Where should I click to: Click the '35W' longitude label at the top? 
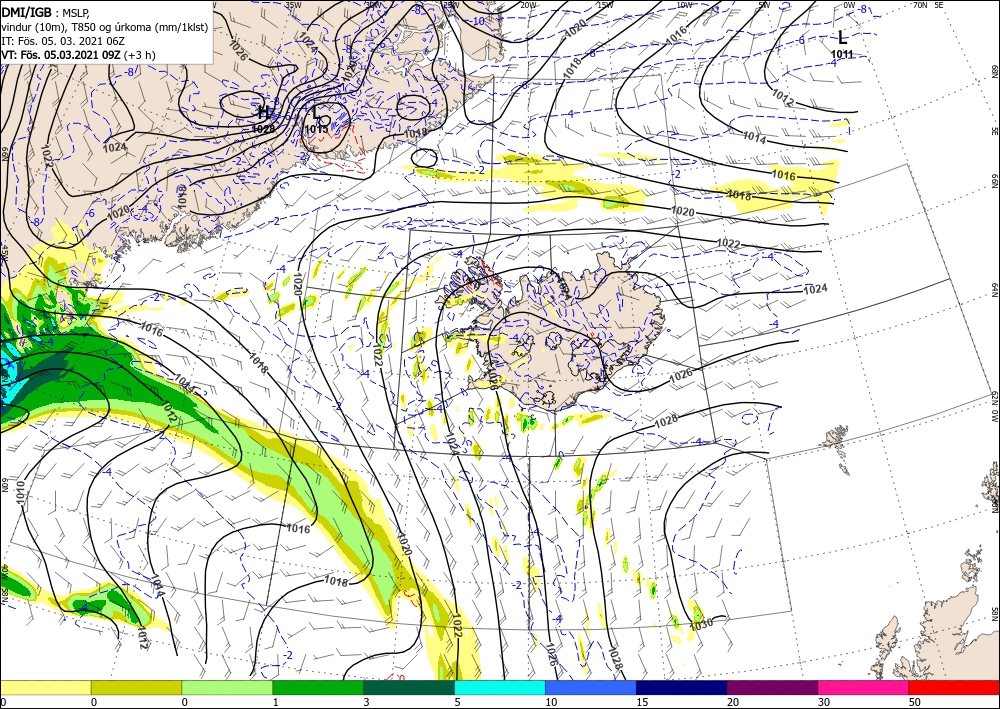(x=293, y=4)
